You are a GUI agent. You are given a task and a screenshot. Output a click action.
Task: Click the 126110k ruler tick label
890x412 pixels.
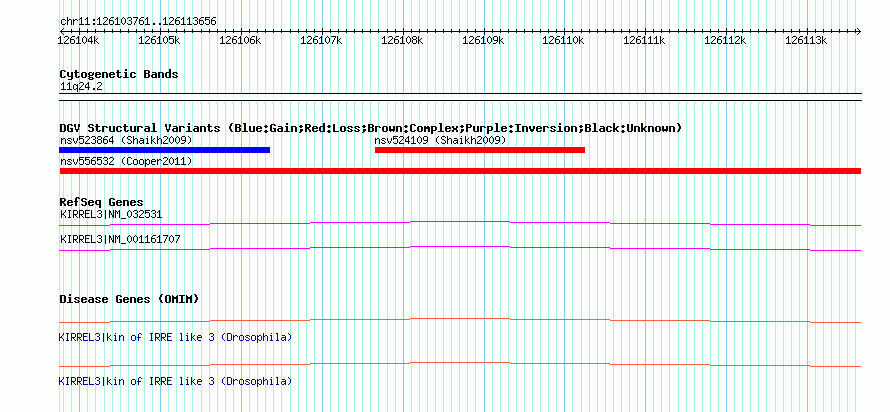[x=564, y=40]
